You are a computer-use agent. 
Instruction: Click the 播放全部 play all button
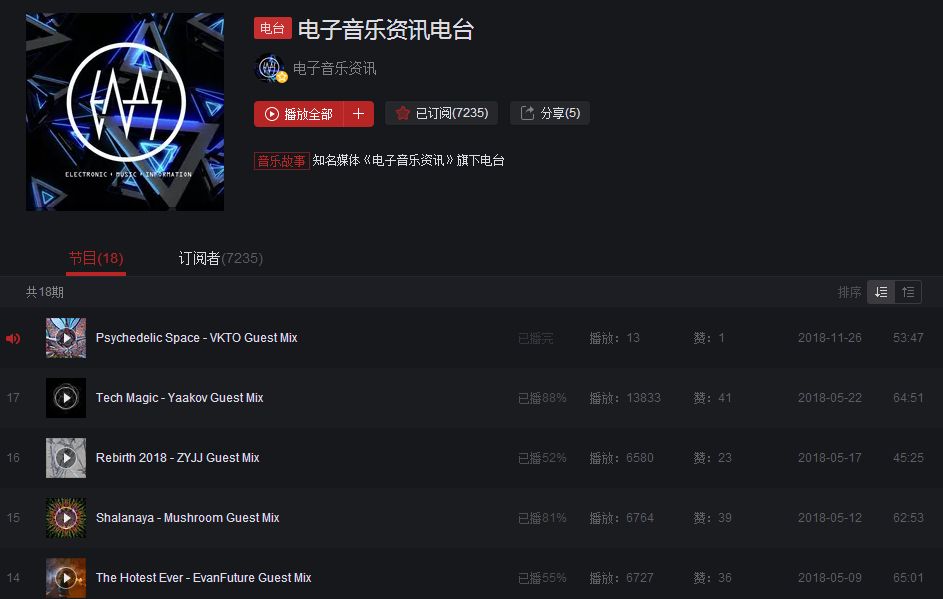click(x=299, y=114)
